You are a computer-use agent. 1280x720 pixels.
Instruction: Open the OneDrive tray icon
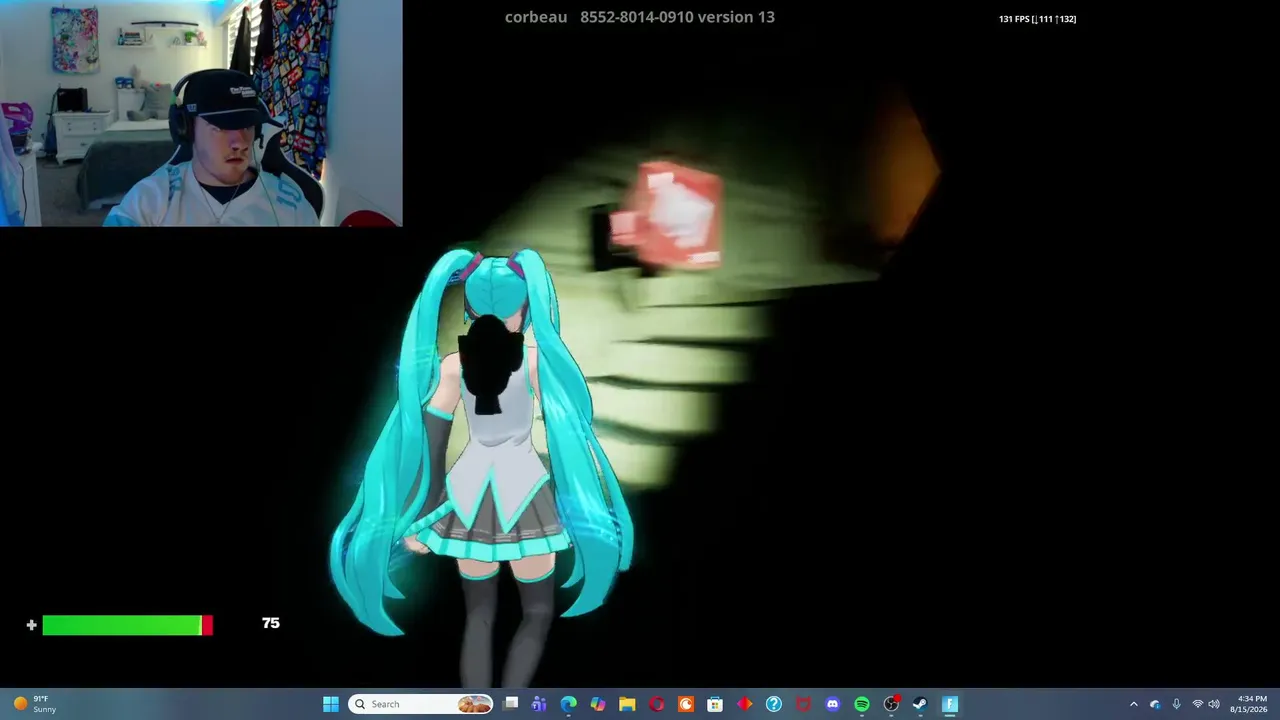click(1155, 704)
